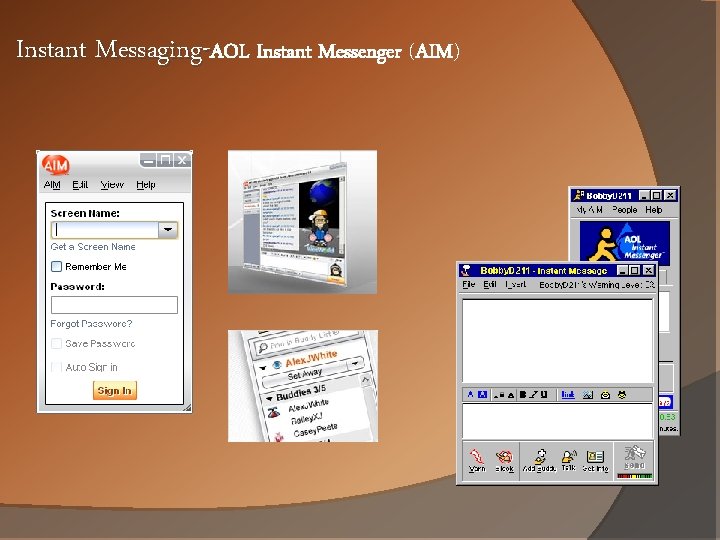Click the Sign In button

point(114,391)
